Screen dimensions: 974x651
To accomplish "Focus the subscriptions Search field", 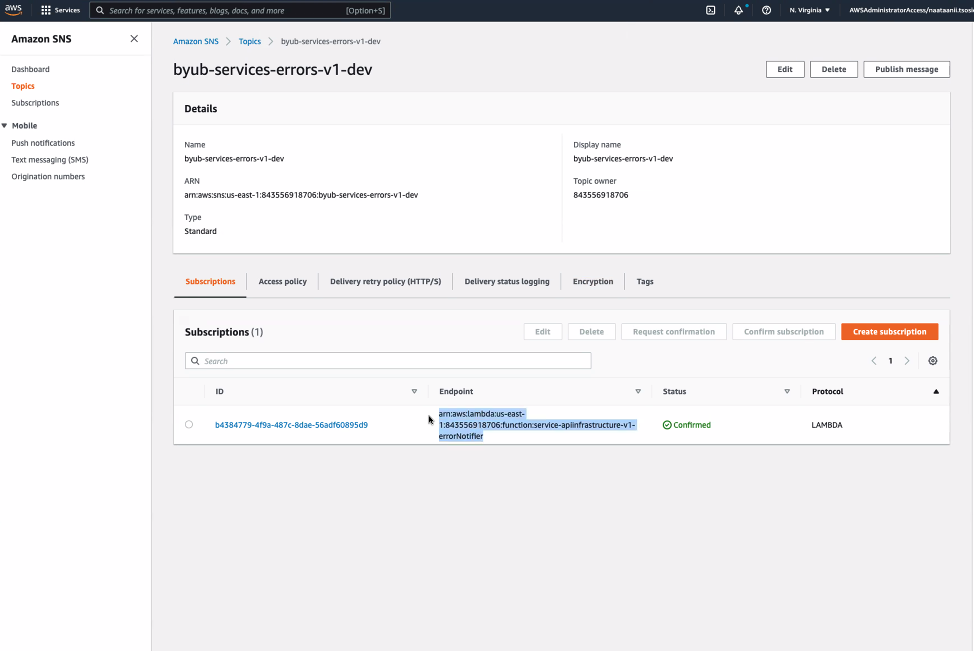I will [388, 361].
